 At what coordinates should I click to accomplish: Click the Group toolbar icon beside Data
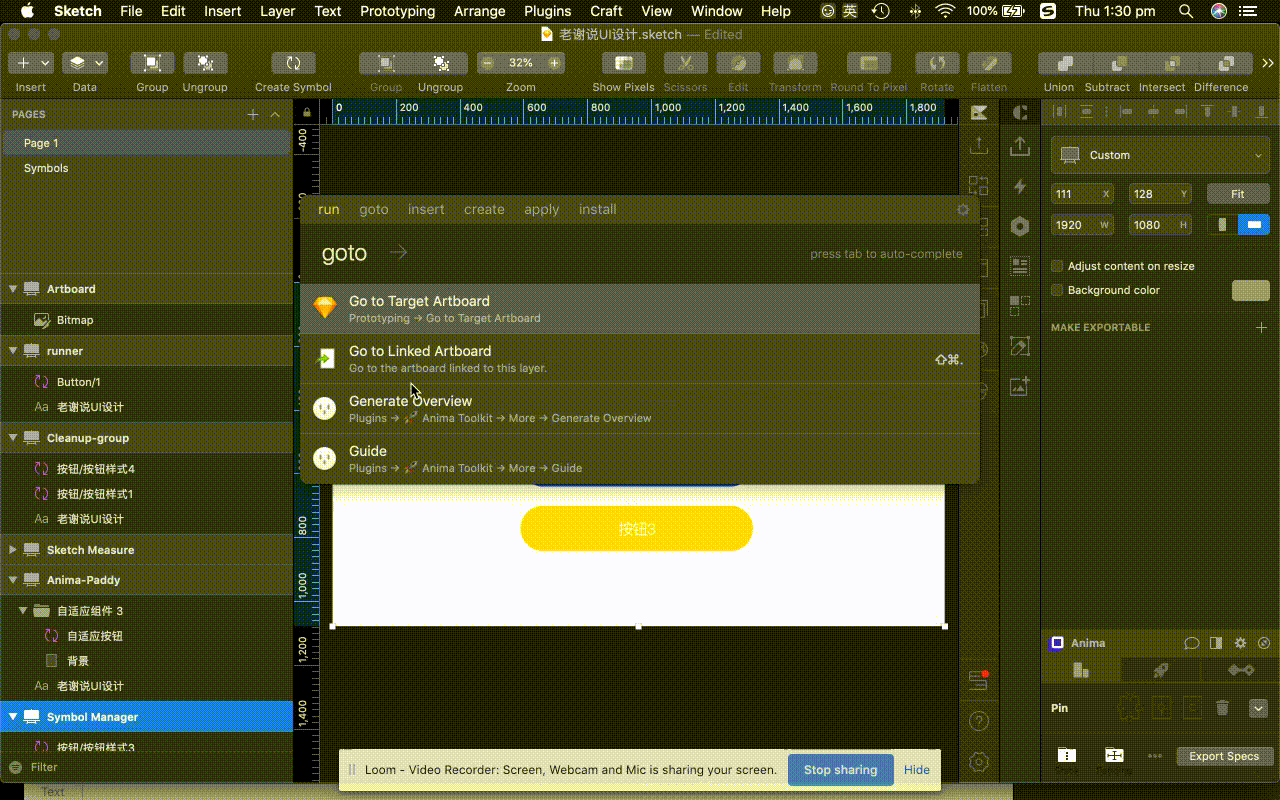(x=152, y=62)
